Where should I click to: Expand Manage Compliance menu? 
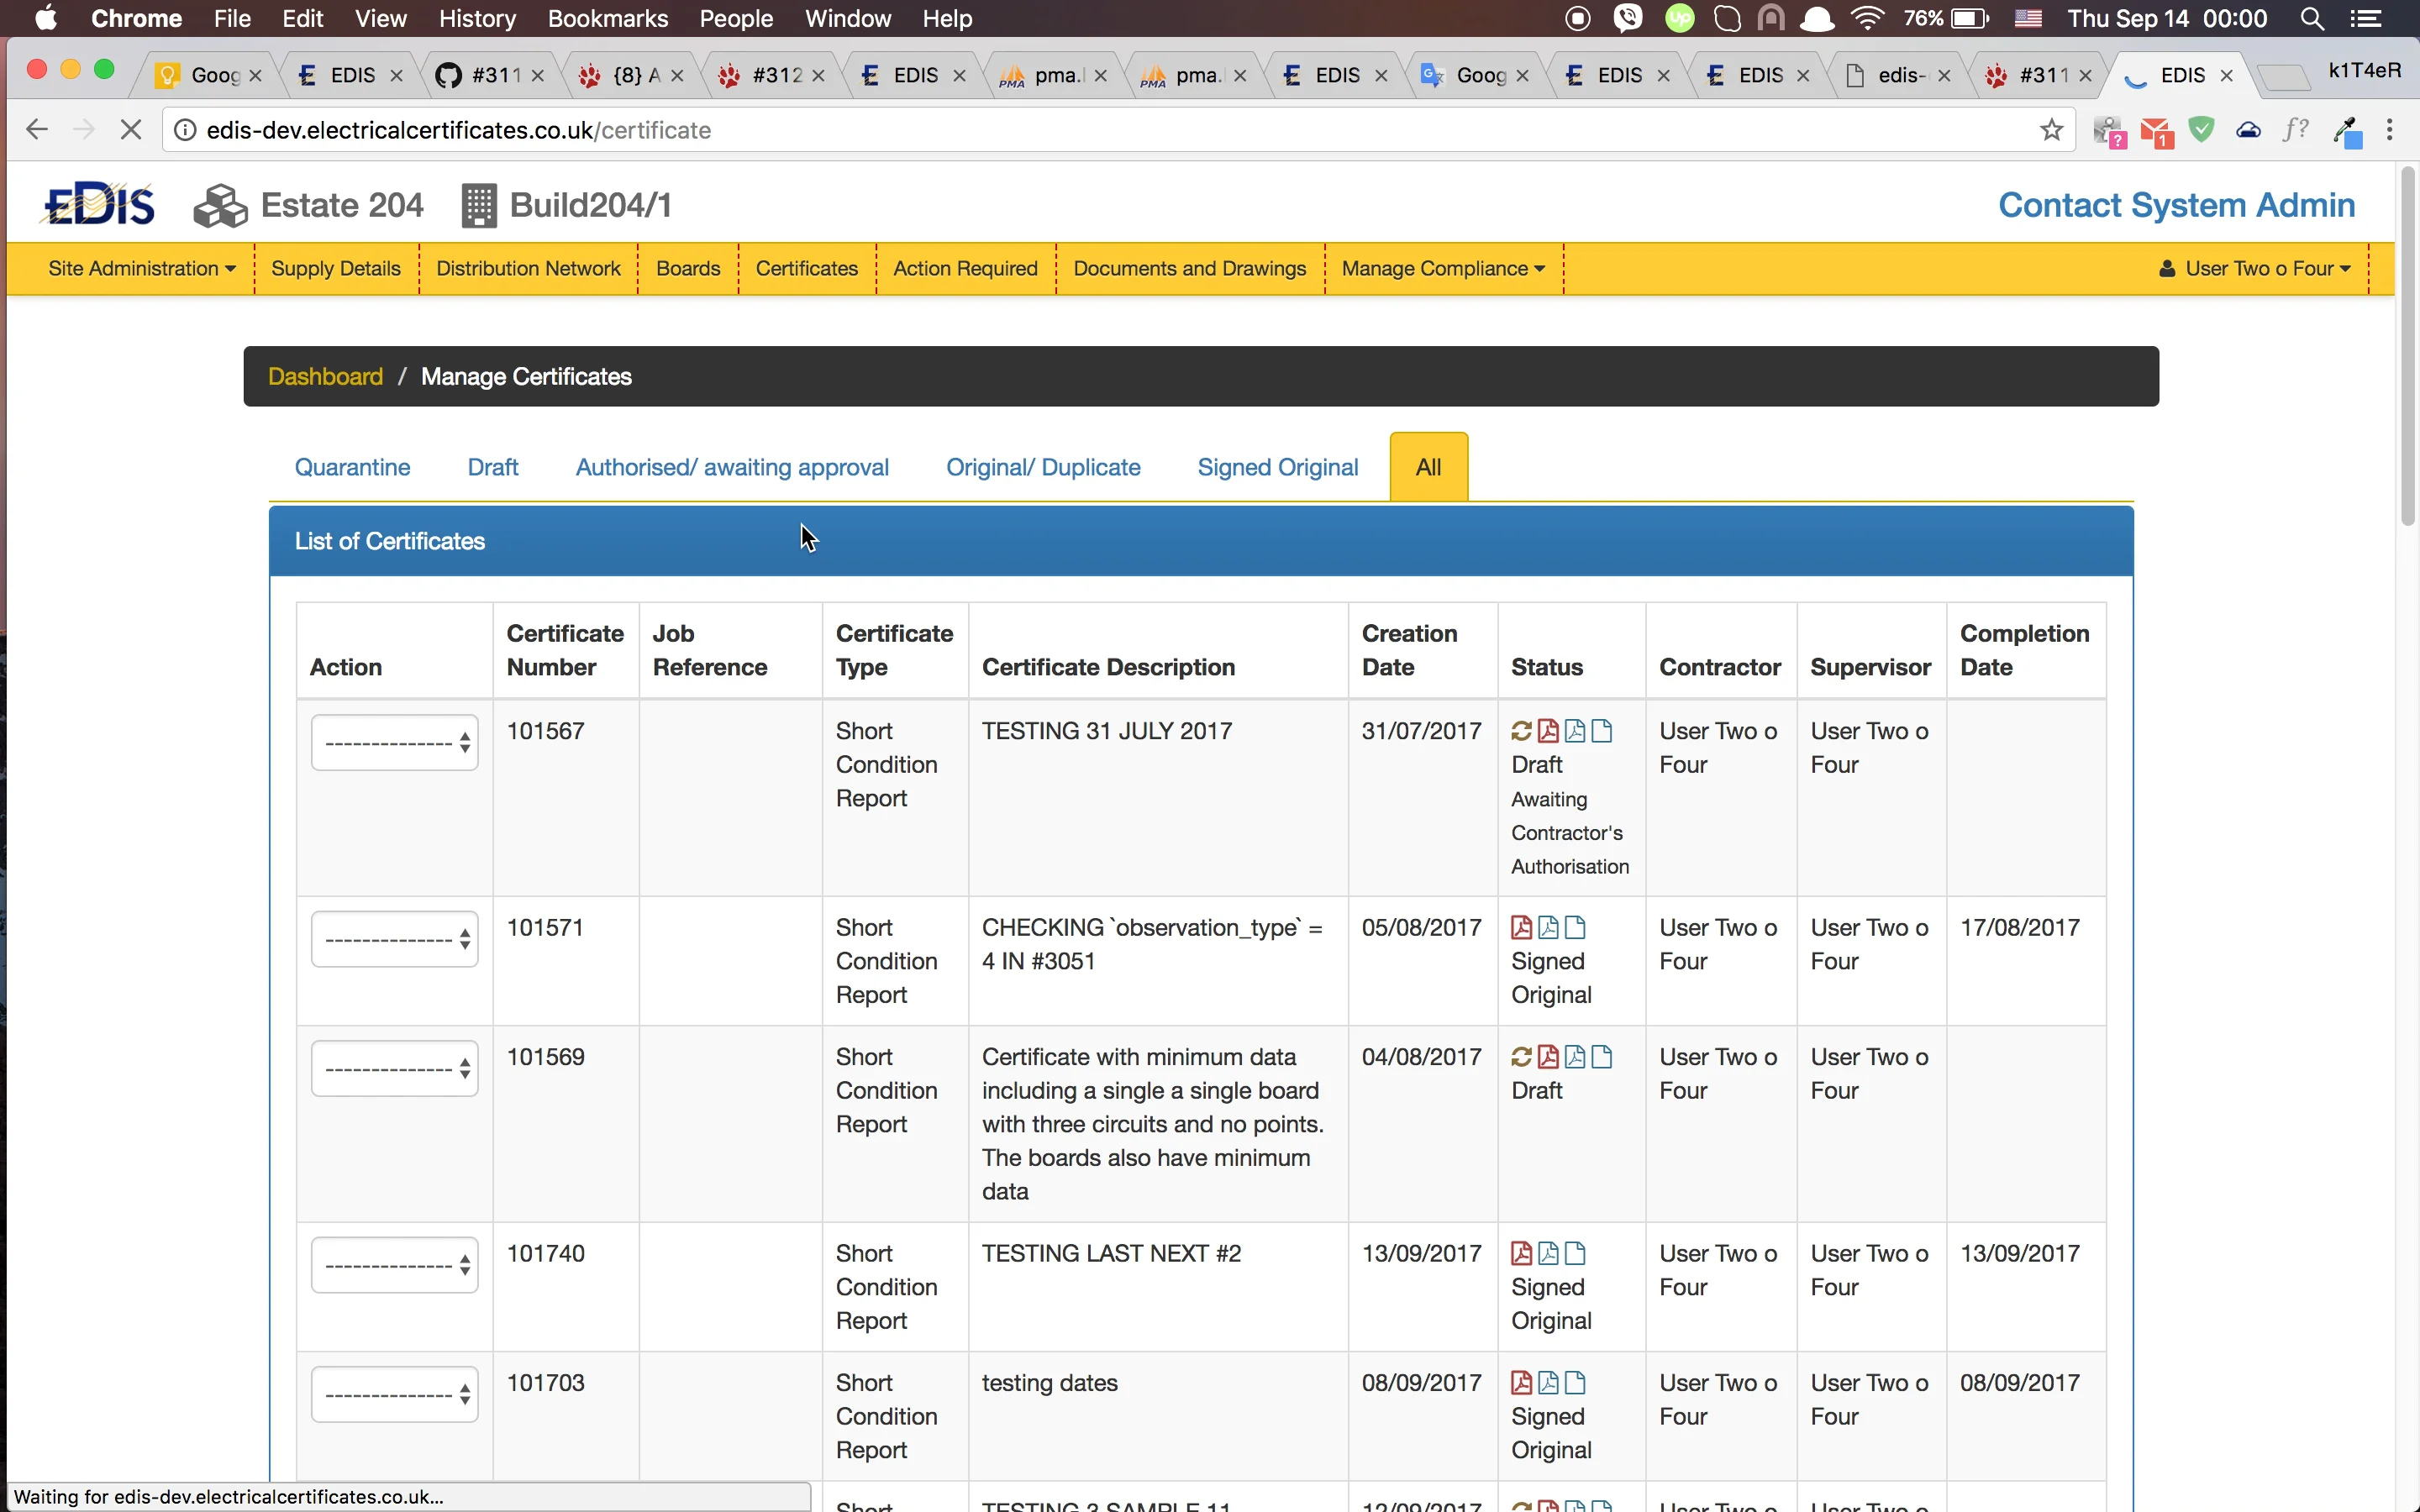pyautogui.click(x=1442, y=268)
